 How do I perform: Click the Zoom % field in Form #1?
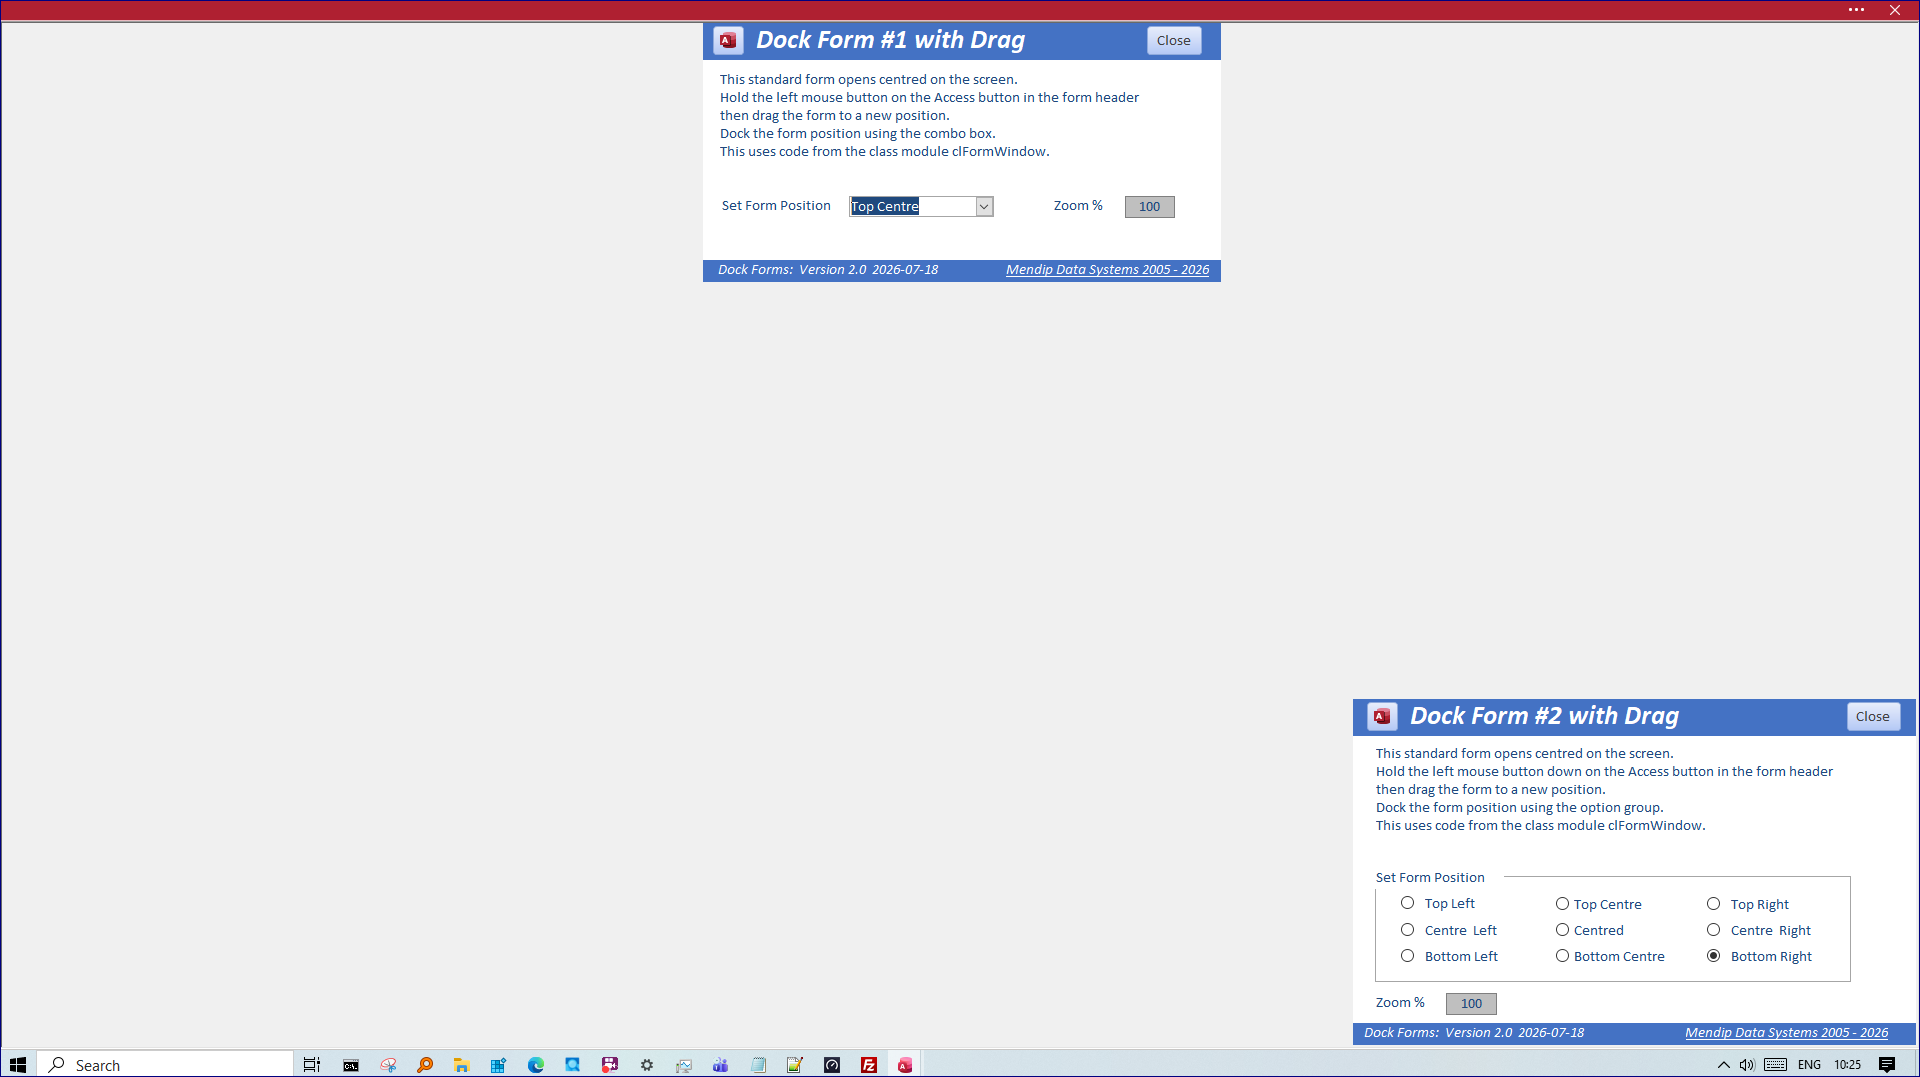[1149, 207]
